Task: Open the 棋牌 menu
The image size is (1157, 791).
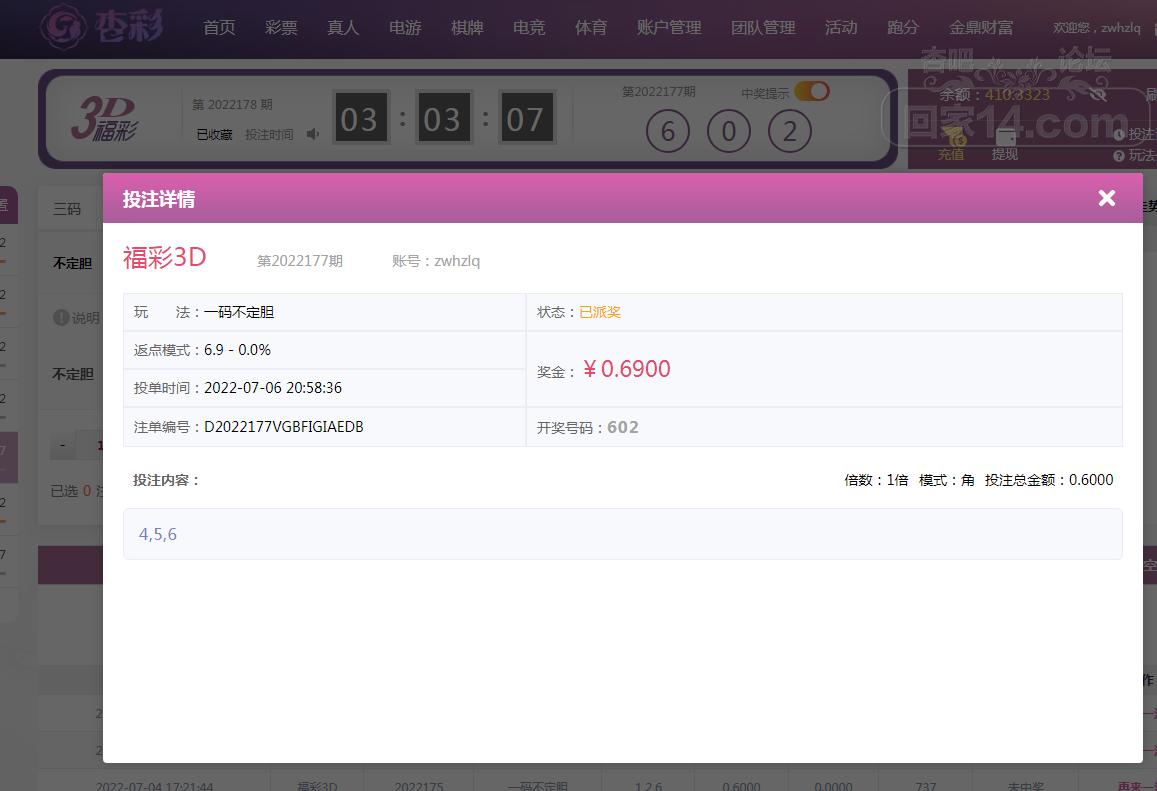Action: pos(467,28)
